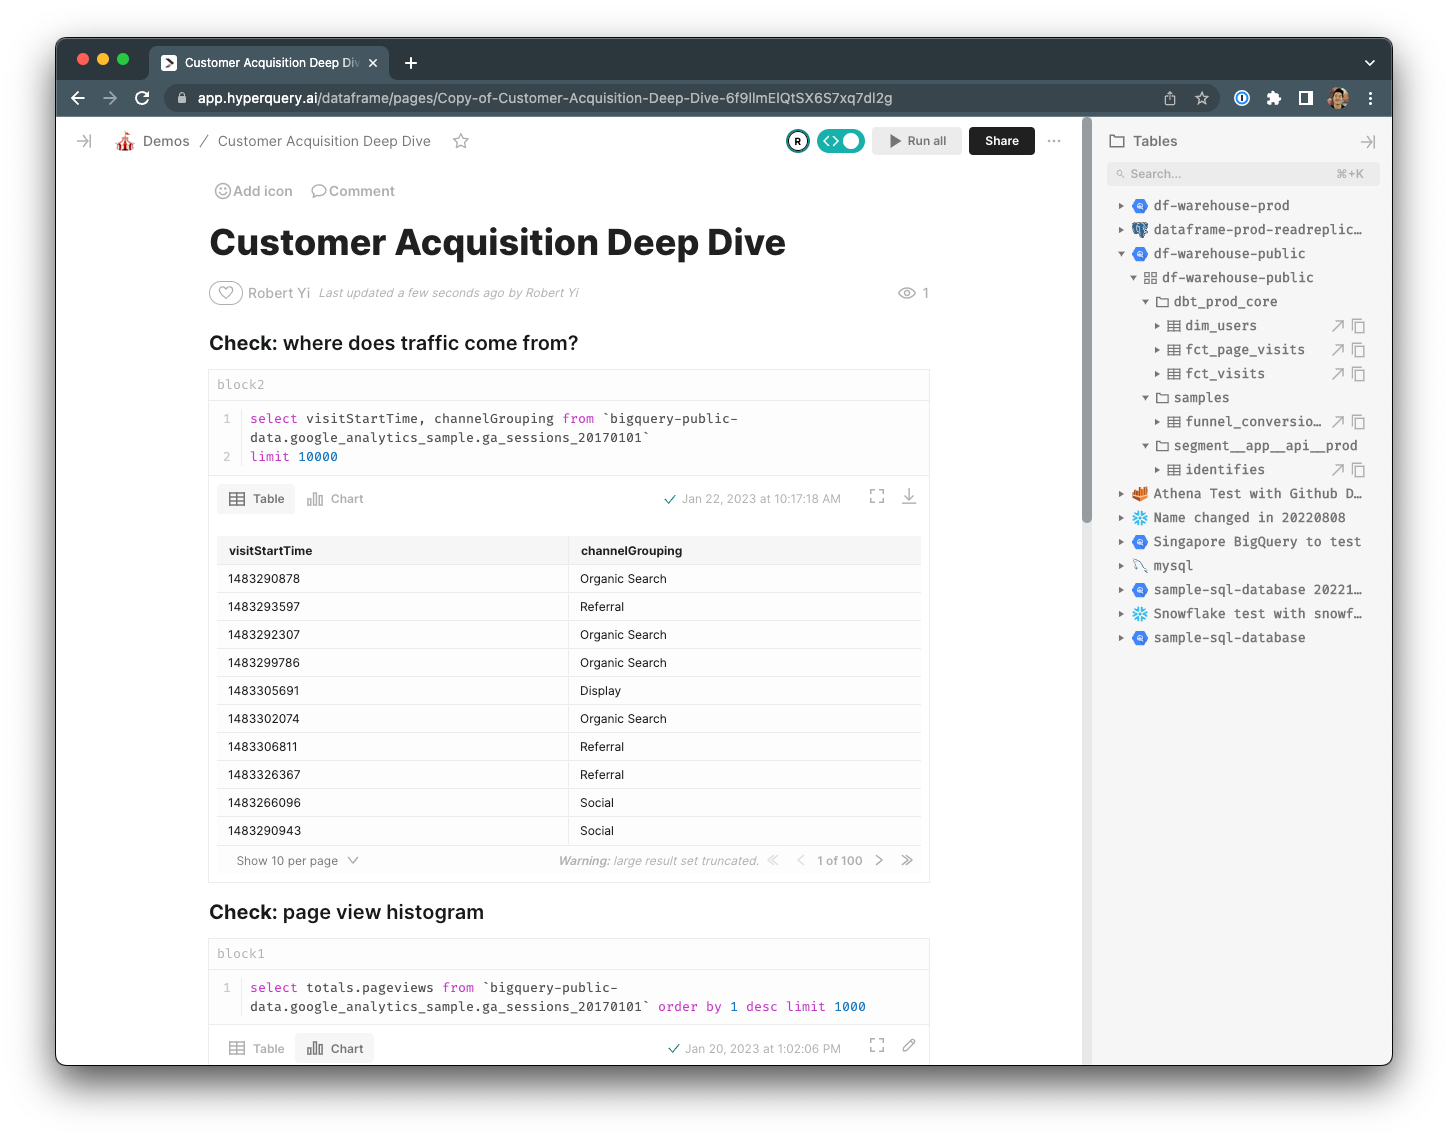This screenshot has height=1139, width=1448.
Task: Collapse the dbt_prod_core schema
Action: [x=1145, y=301]
